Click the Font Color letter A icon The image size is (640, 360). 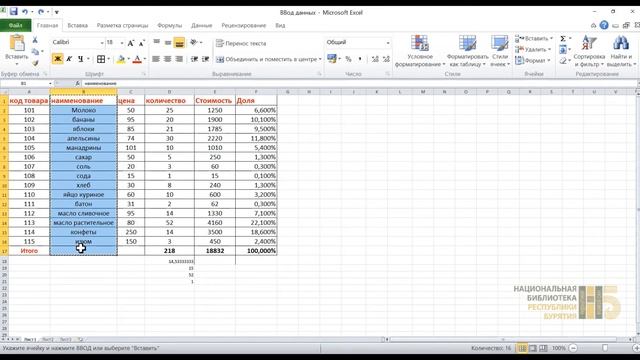[x=138, y=59]
